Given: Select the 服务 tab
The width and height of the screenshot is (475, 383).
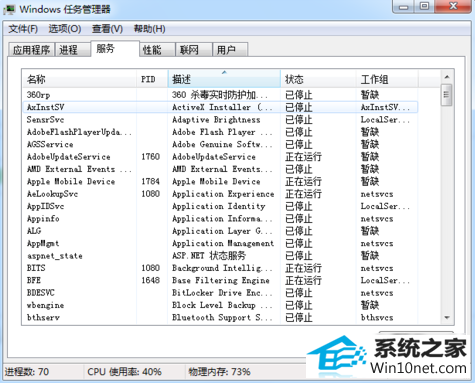Looking at the screenshot, I should tap(115, 49).
